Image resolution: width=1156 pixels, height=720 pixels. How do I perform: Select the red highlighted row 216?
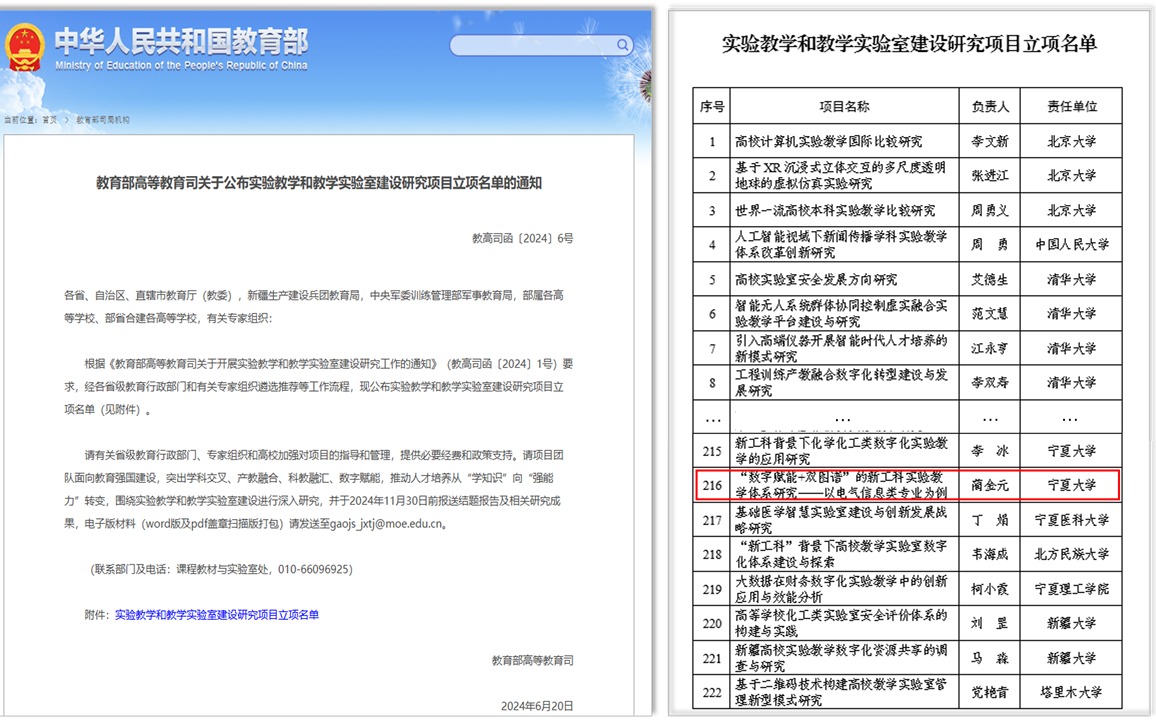click(907, 484)
